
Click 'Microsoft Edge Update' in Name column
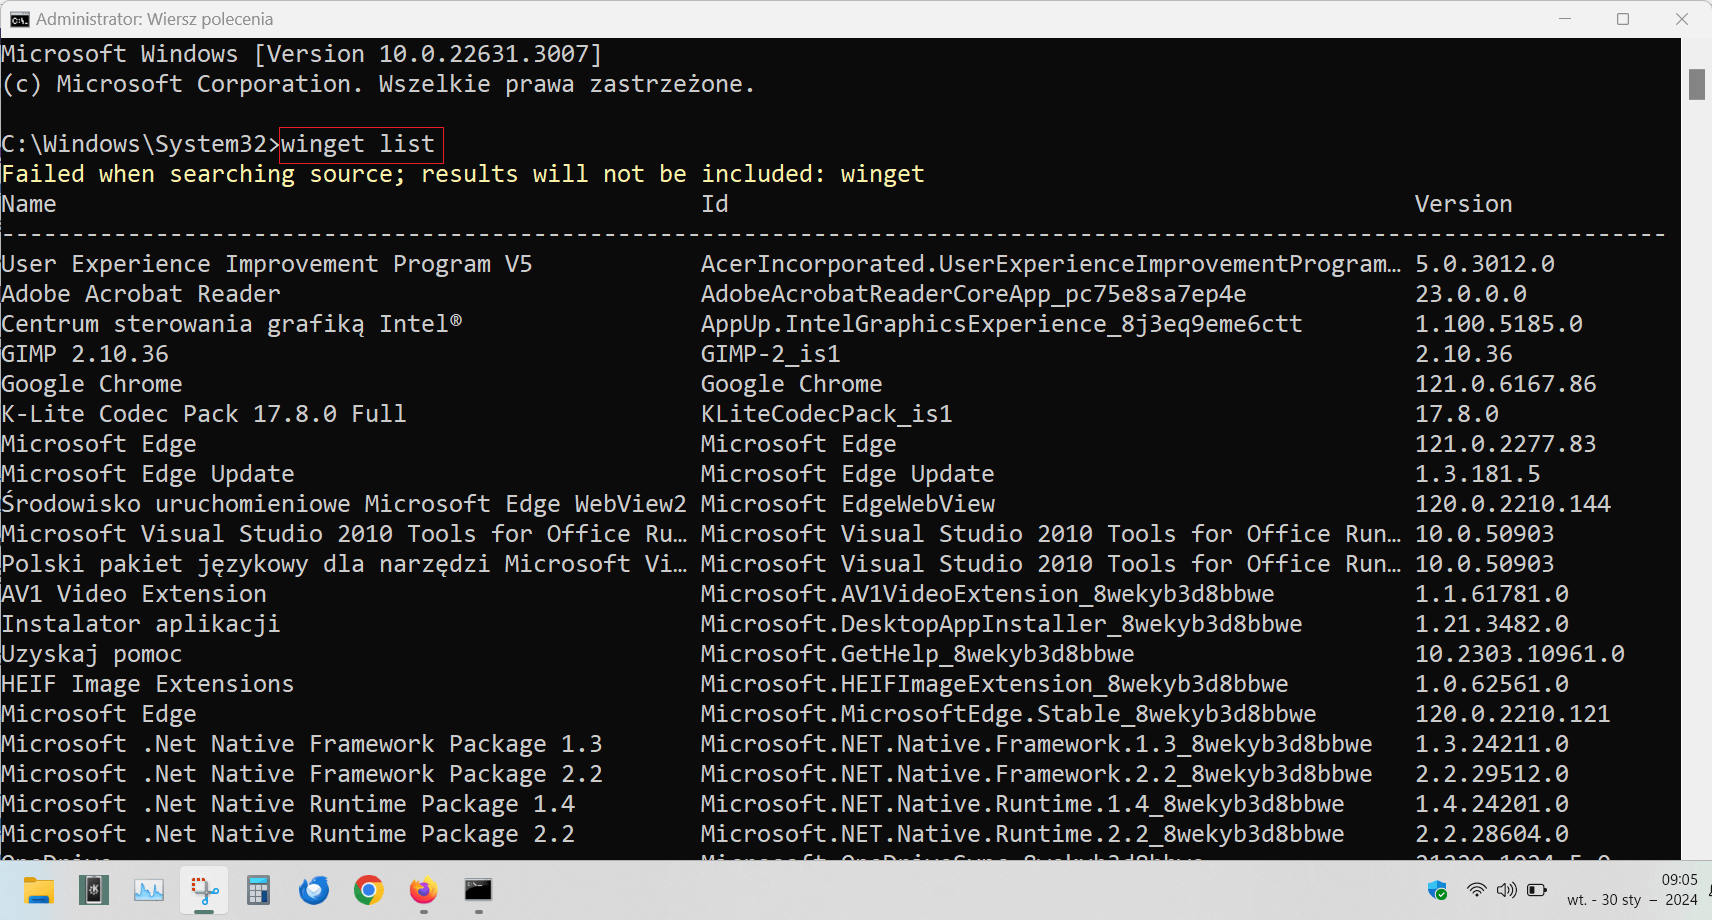(x=148, y=474)
